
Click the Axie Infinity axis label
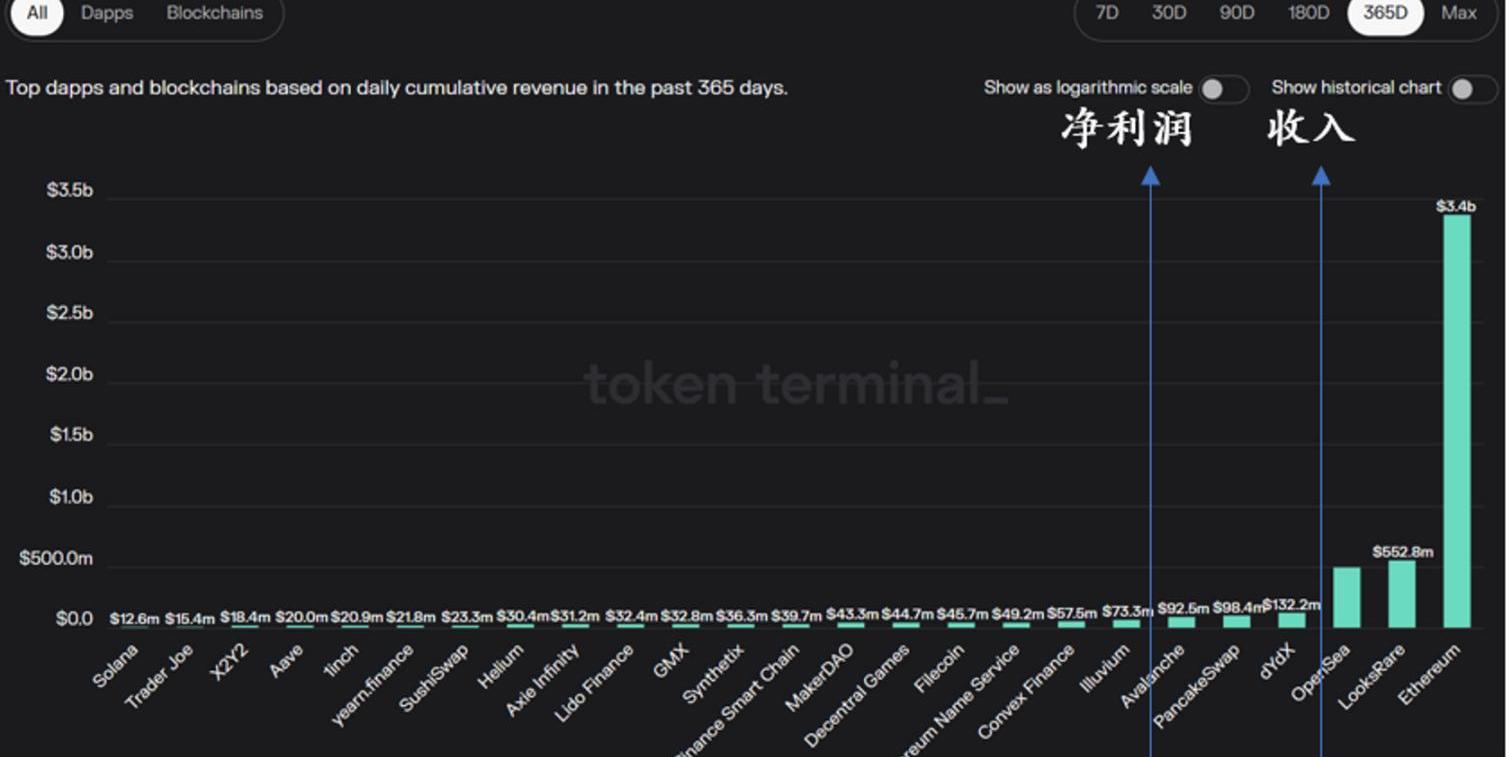coord(542,680)
